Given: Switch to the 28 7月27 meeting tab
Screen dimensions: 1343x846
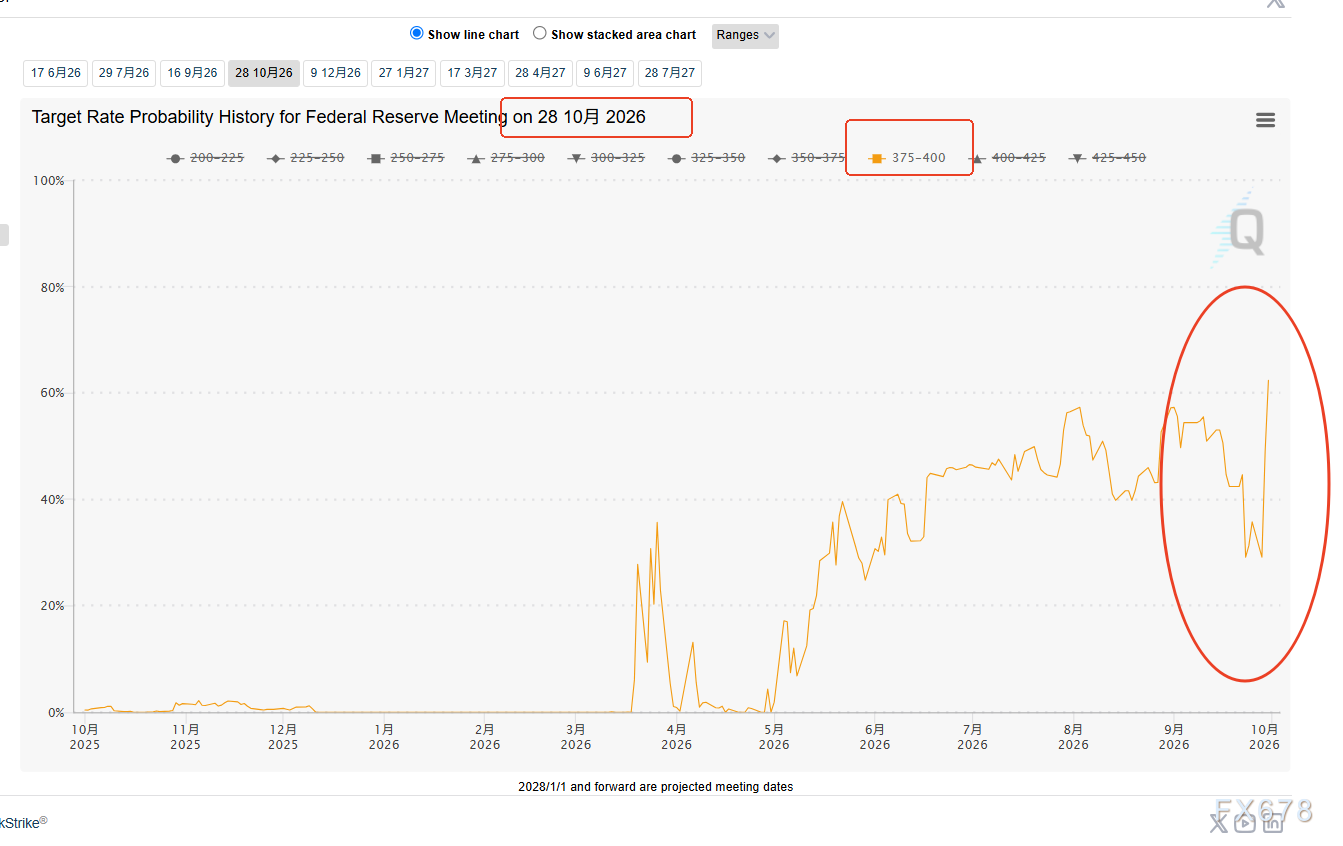Looking at the screenshot, I should pyautogui.click(x=670, y=73).
